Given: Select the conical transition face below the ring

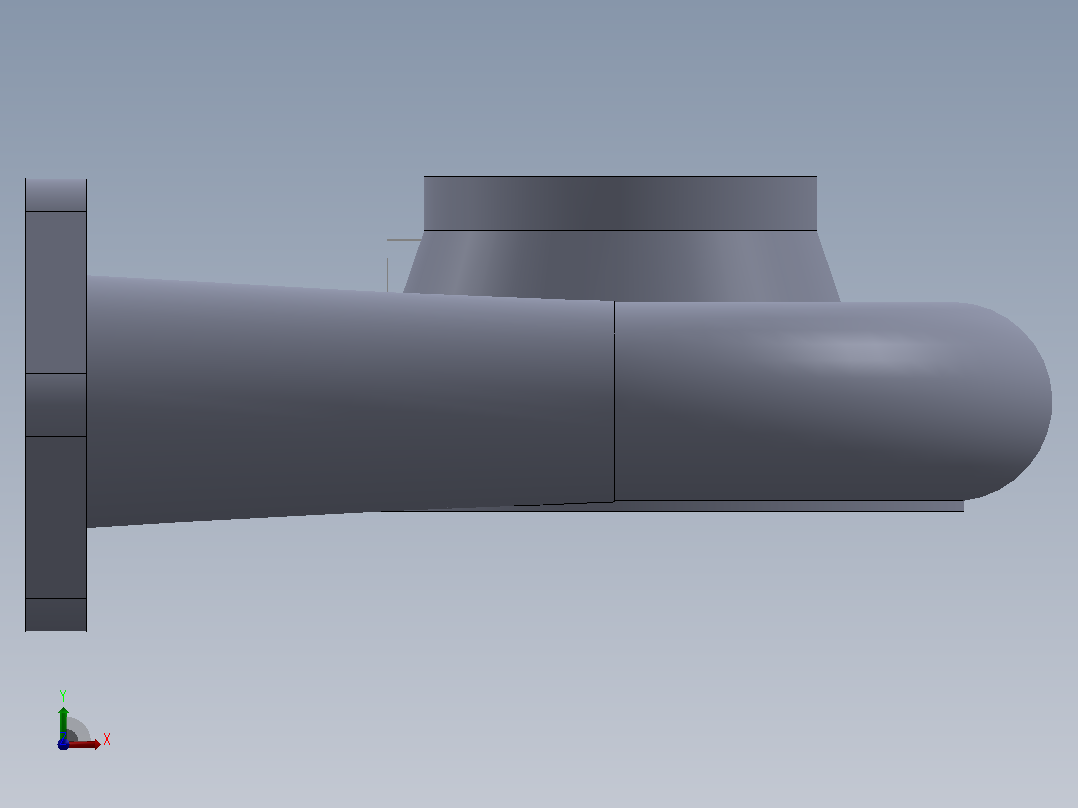Looking at the screenshot, I should point(620,265).
